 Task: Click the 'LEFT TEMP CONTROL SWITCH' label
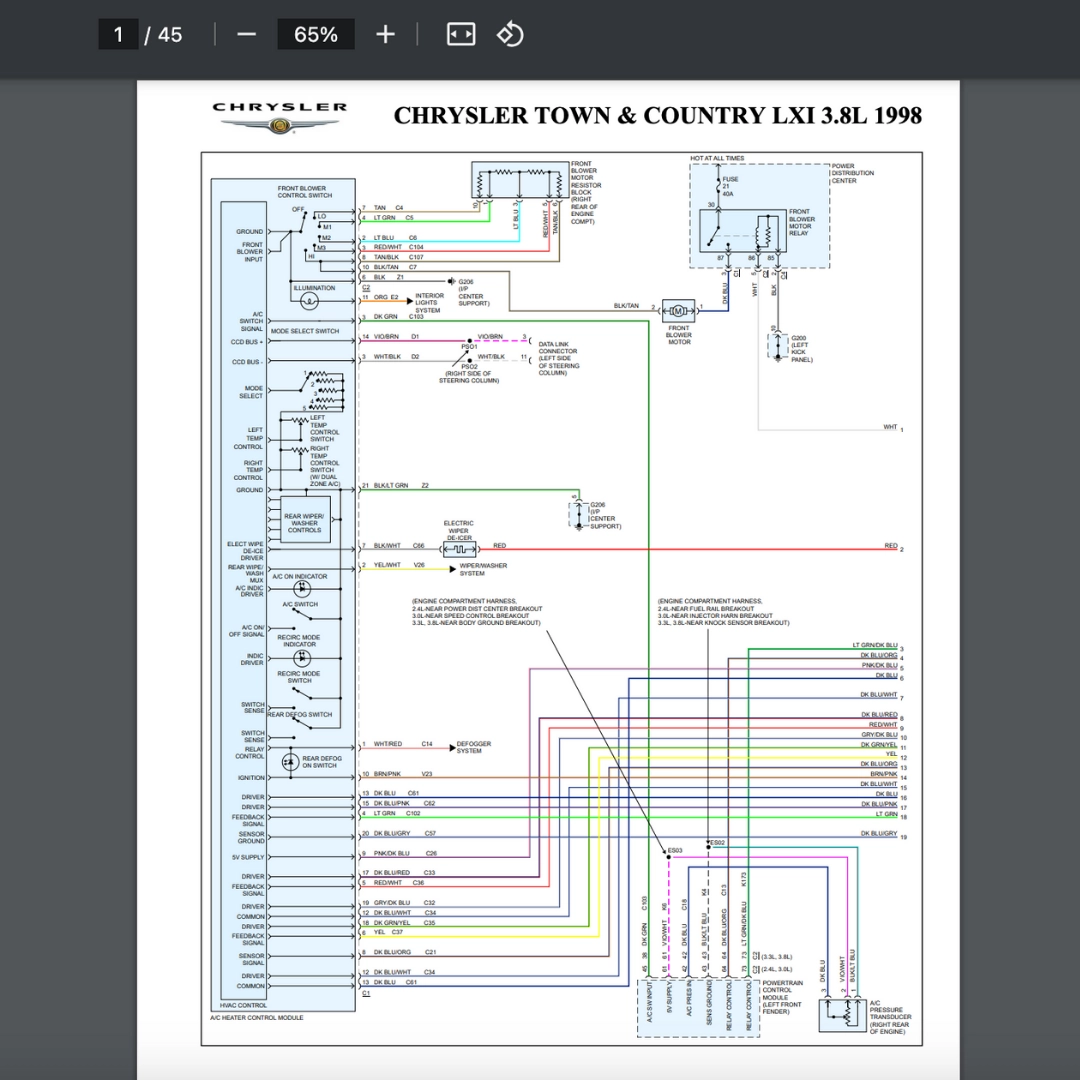click(324, 428)
